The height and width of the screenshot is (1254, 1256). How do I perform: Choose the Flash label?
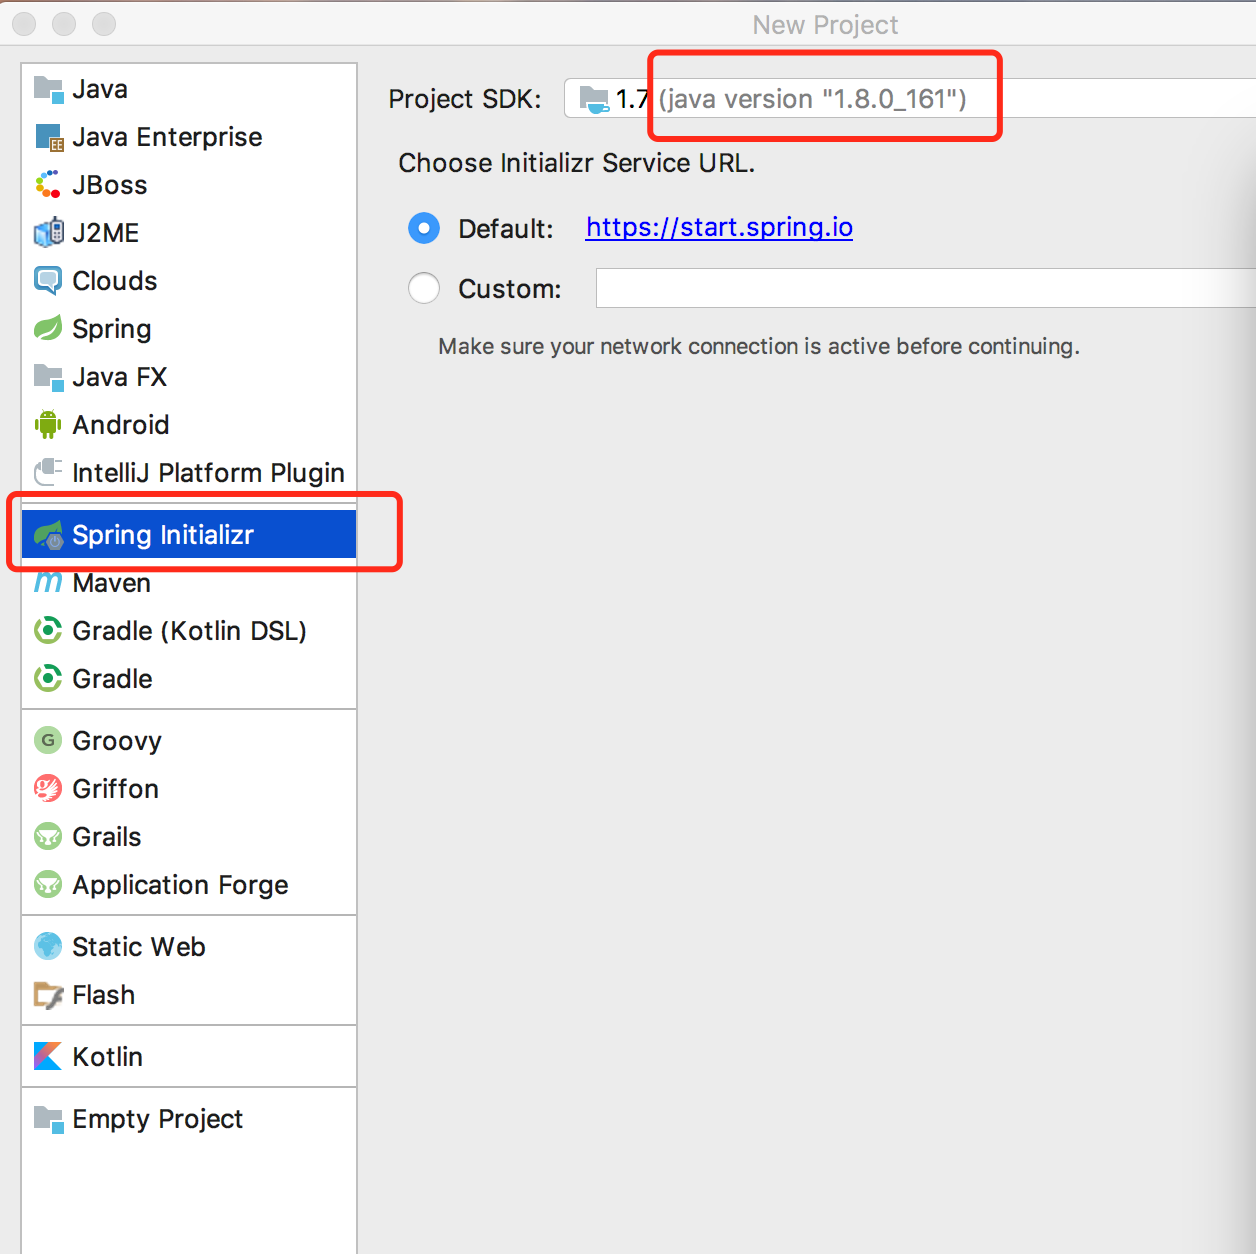104,995
